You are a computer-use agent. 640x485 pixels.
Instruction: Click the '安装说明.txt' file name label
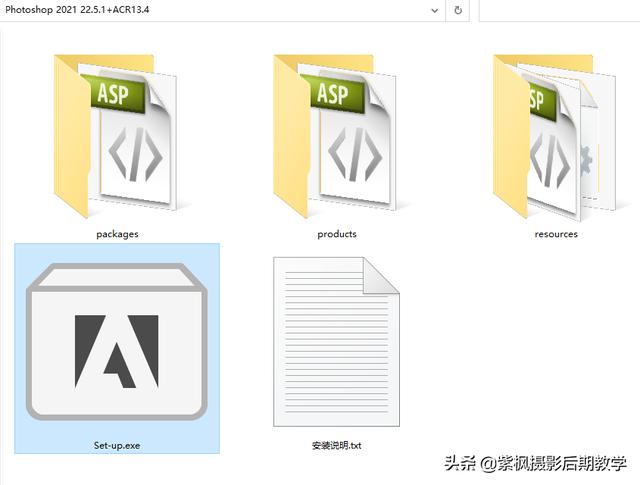click(x=336, y=445)
